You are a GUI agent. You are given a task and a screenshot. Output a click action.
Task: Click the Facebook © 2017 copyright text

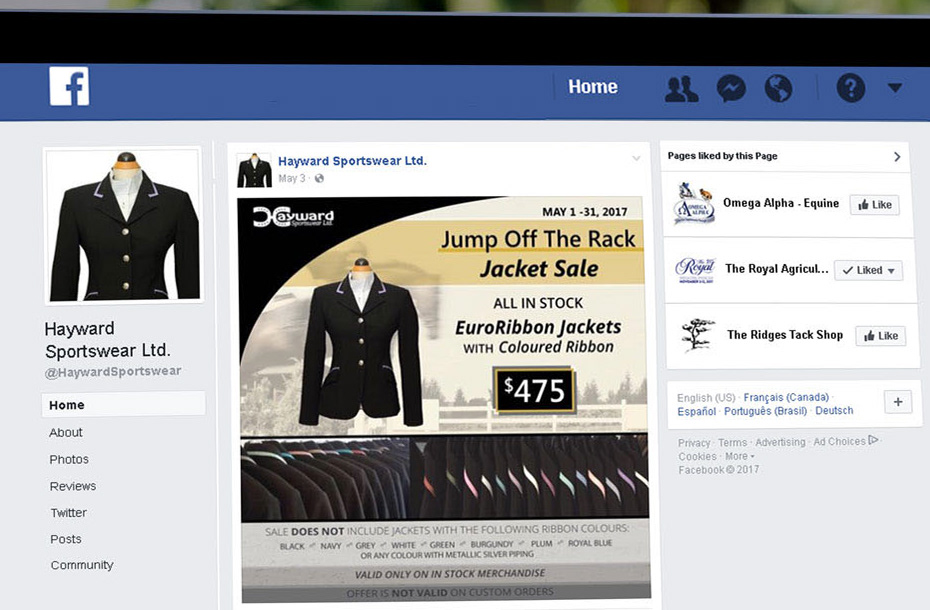click(718, 470)
